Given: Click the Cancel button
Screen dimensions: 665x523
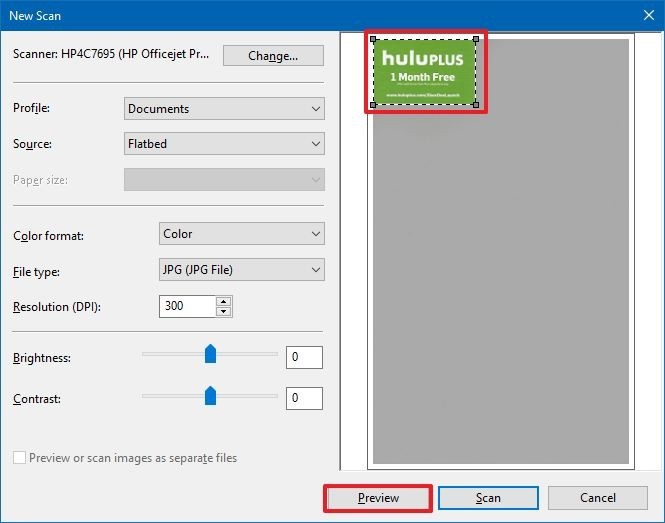Looking at the screenshot, I should click(x=598, y=498).
